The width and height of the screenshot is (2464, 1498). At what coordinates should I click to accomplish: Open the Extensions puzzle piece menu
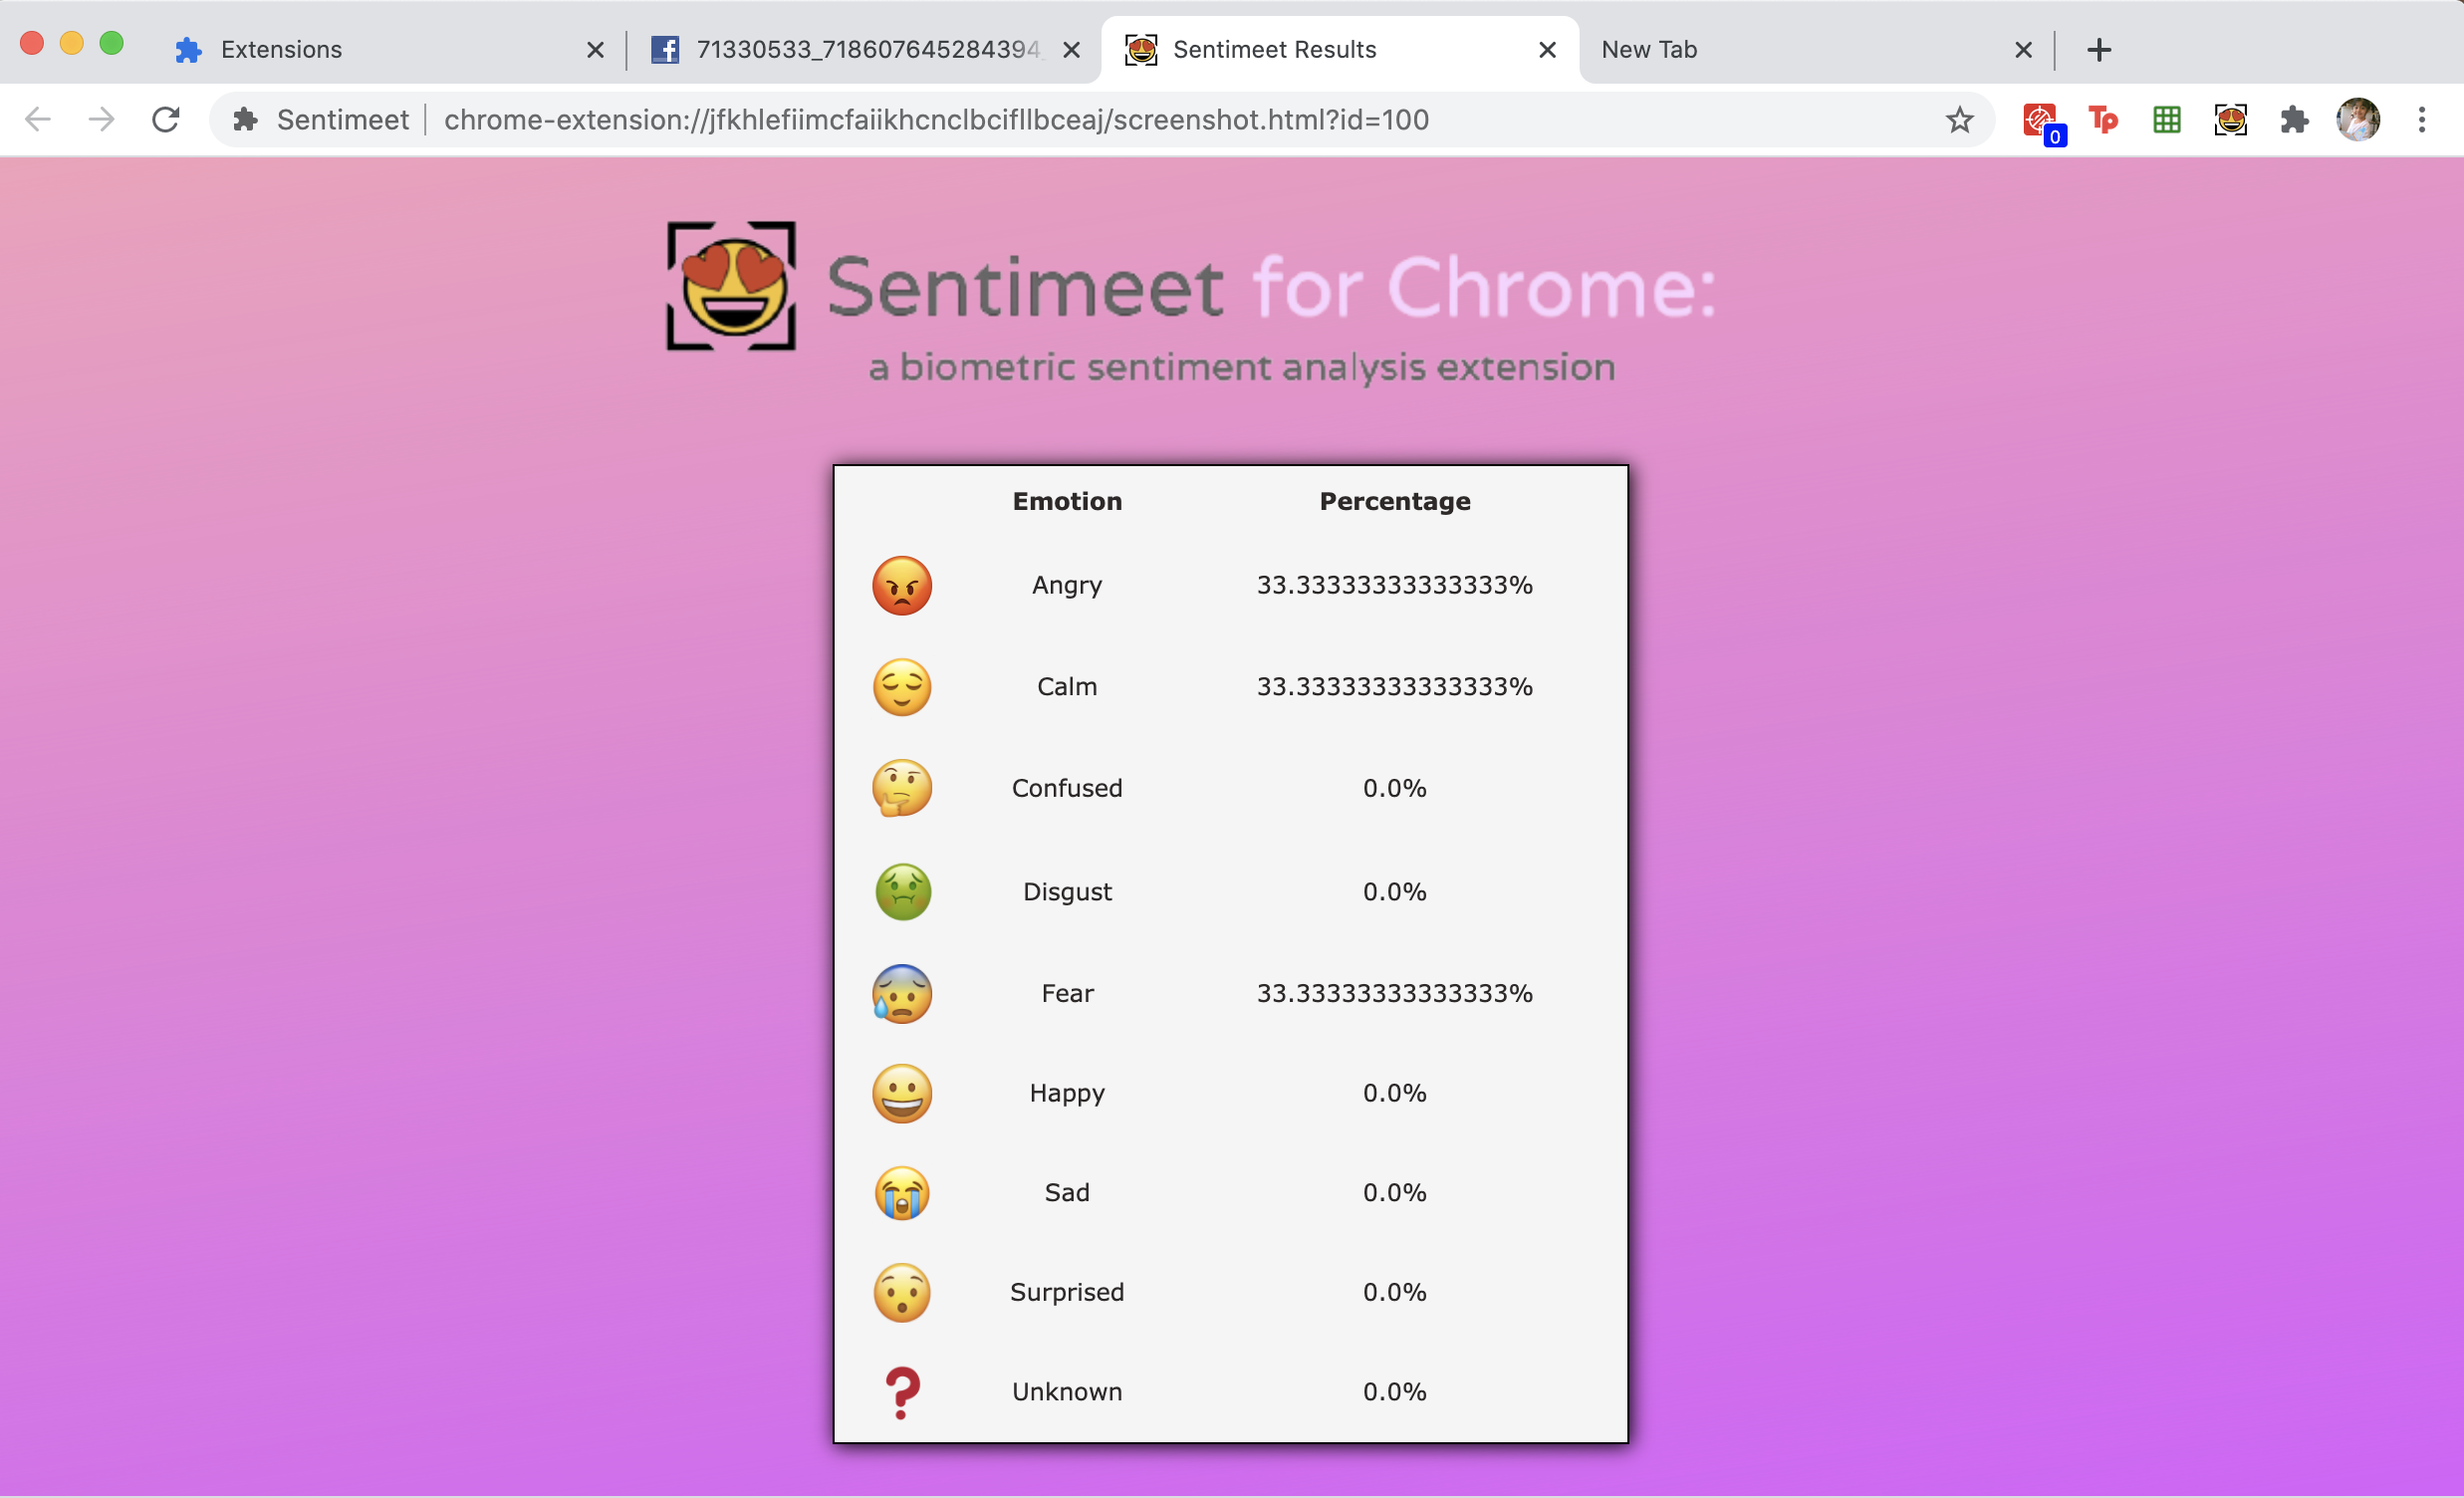point(2294,120)
